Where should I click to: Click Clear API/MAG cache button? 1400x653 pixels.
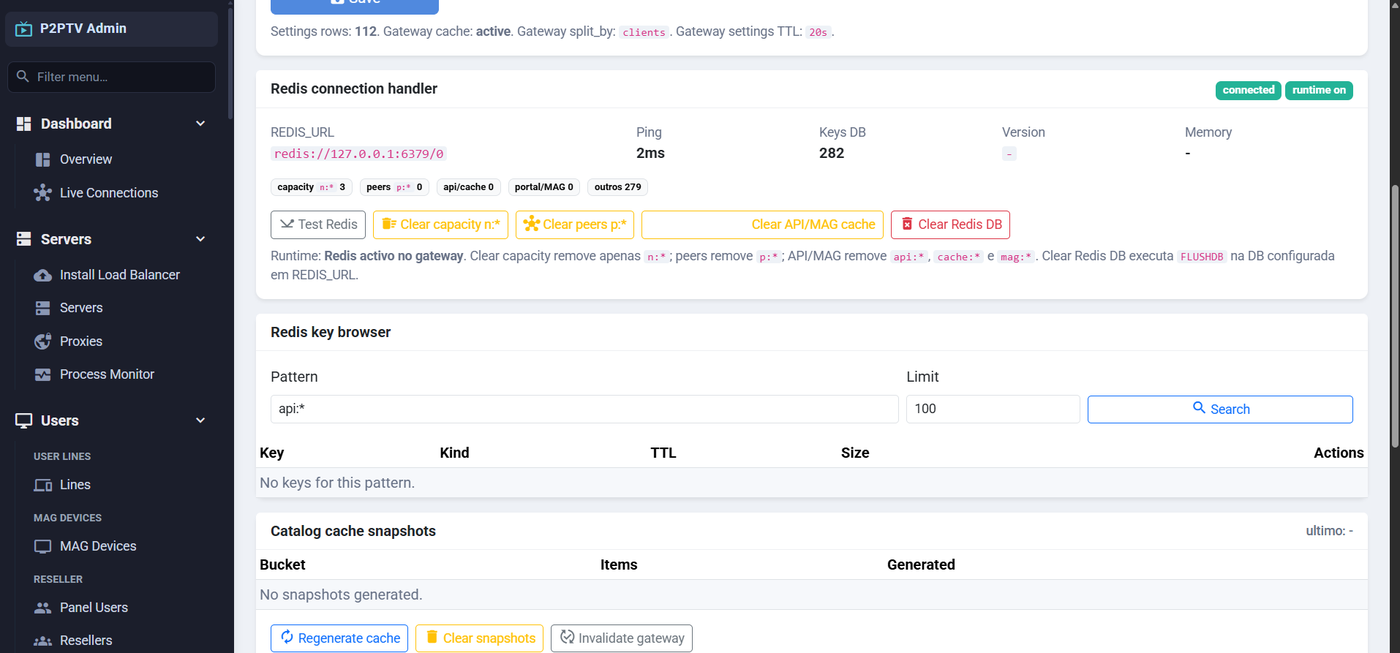763,224
